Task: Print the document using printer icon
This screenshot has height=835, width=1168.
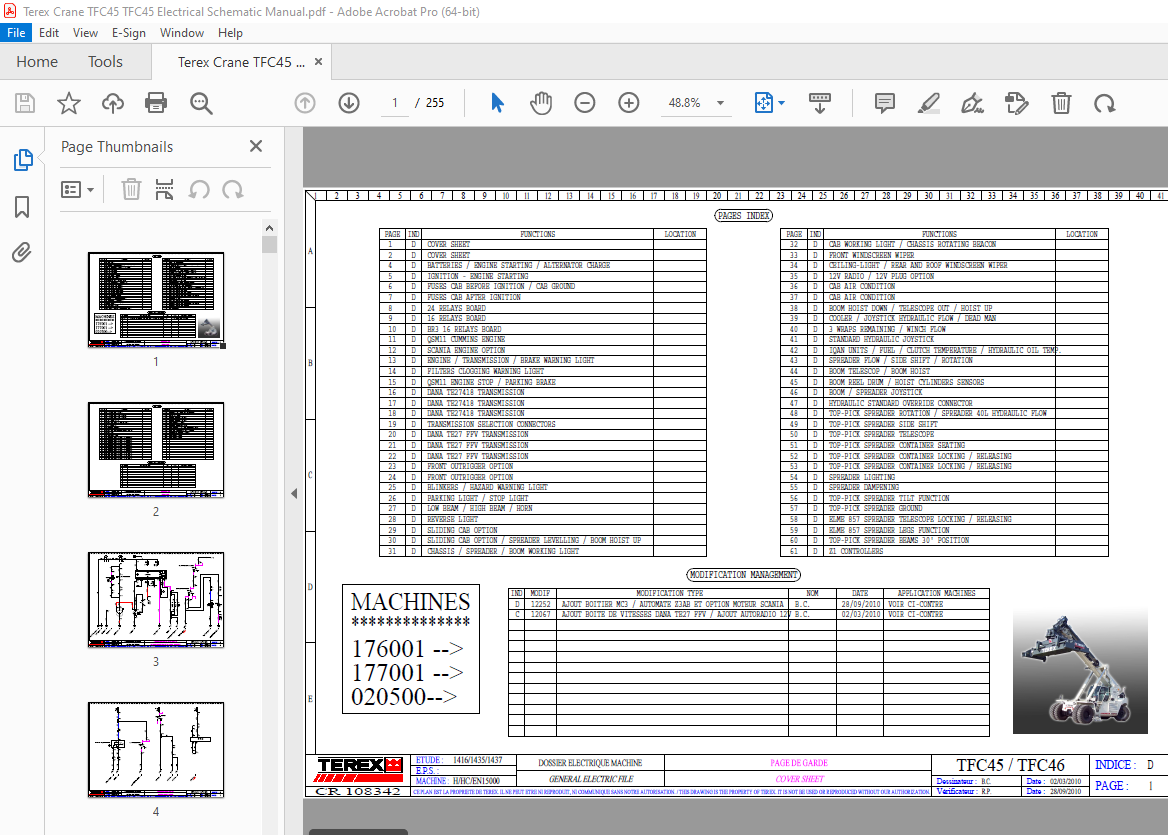Action: pos(156,103)
